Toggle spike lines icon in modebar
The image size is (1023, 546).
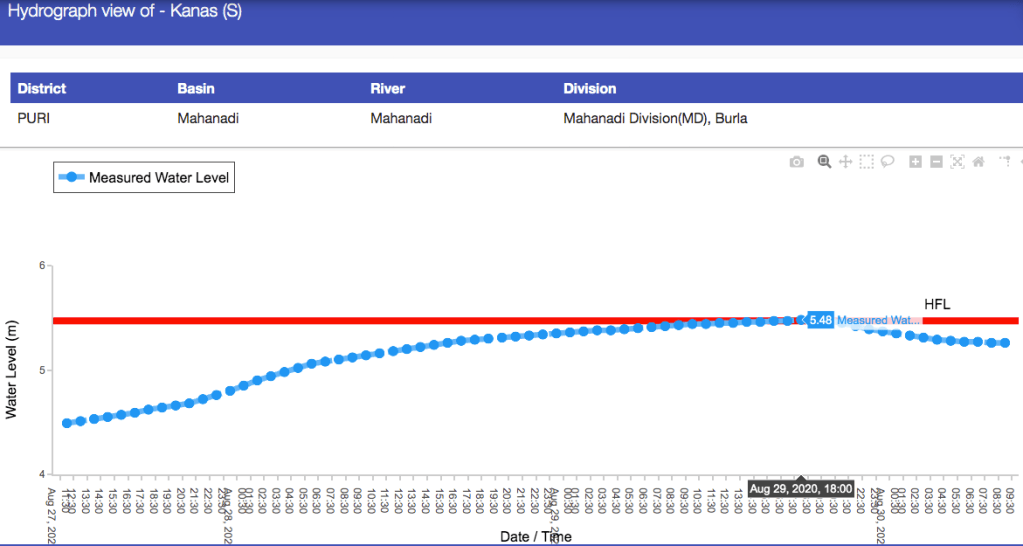click(x=1005, y=162)
